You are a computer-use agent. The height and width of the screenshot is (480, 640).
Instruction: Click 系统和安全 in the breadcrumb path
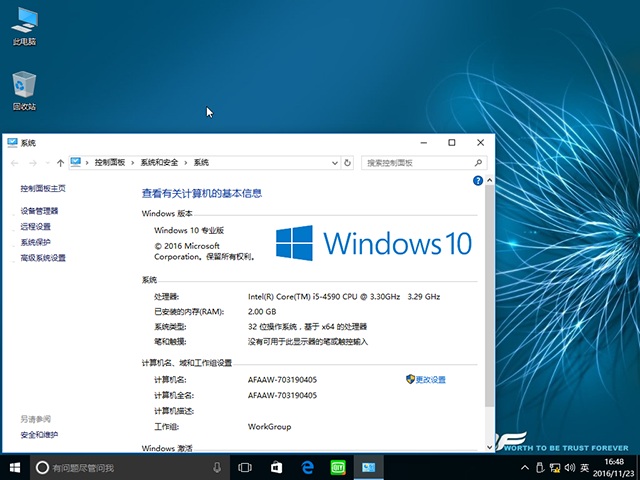pos(159,162)
